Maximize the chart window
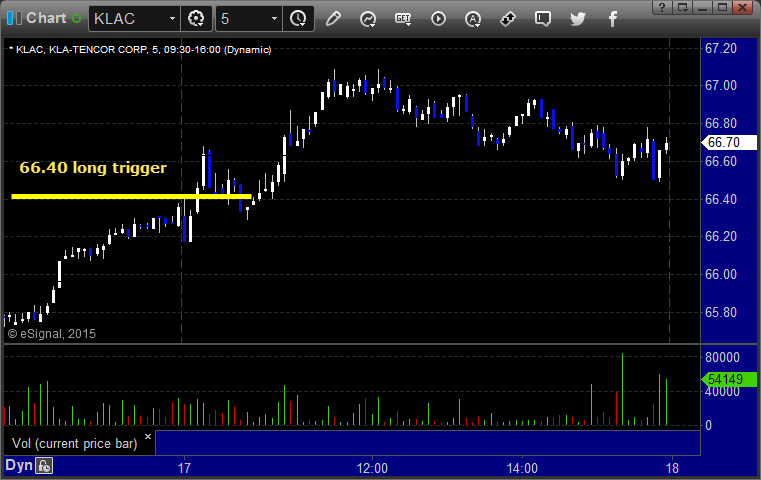The height and width of the screenshot is (480, 761). coord(722,7)
